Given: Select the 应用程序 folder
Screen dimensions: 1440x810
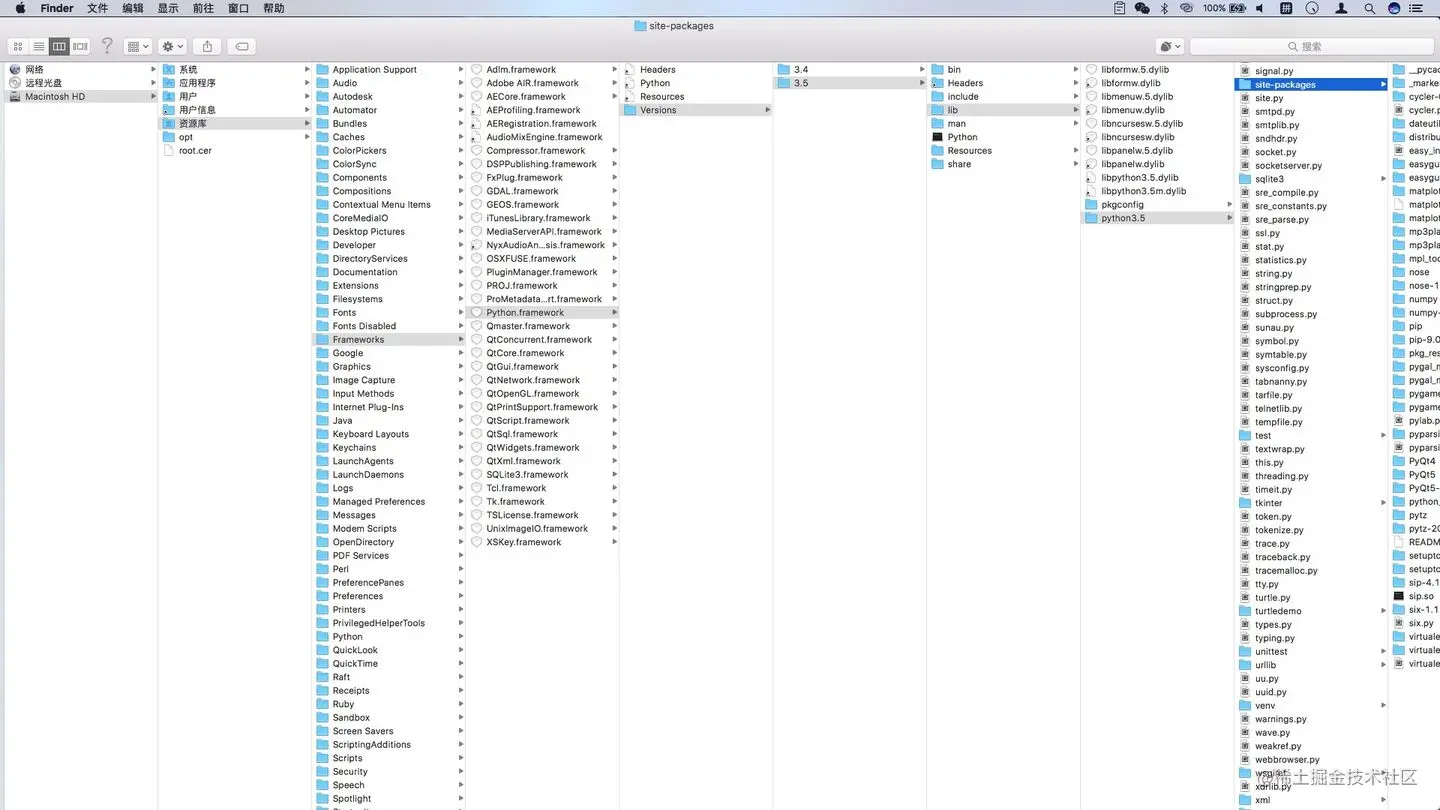Looking at the screenshot, I should (x=236, y=83).
